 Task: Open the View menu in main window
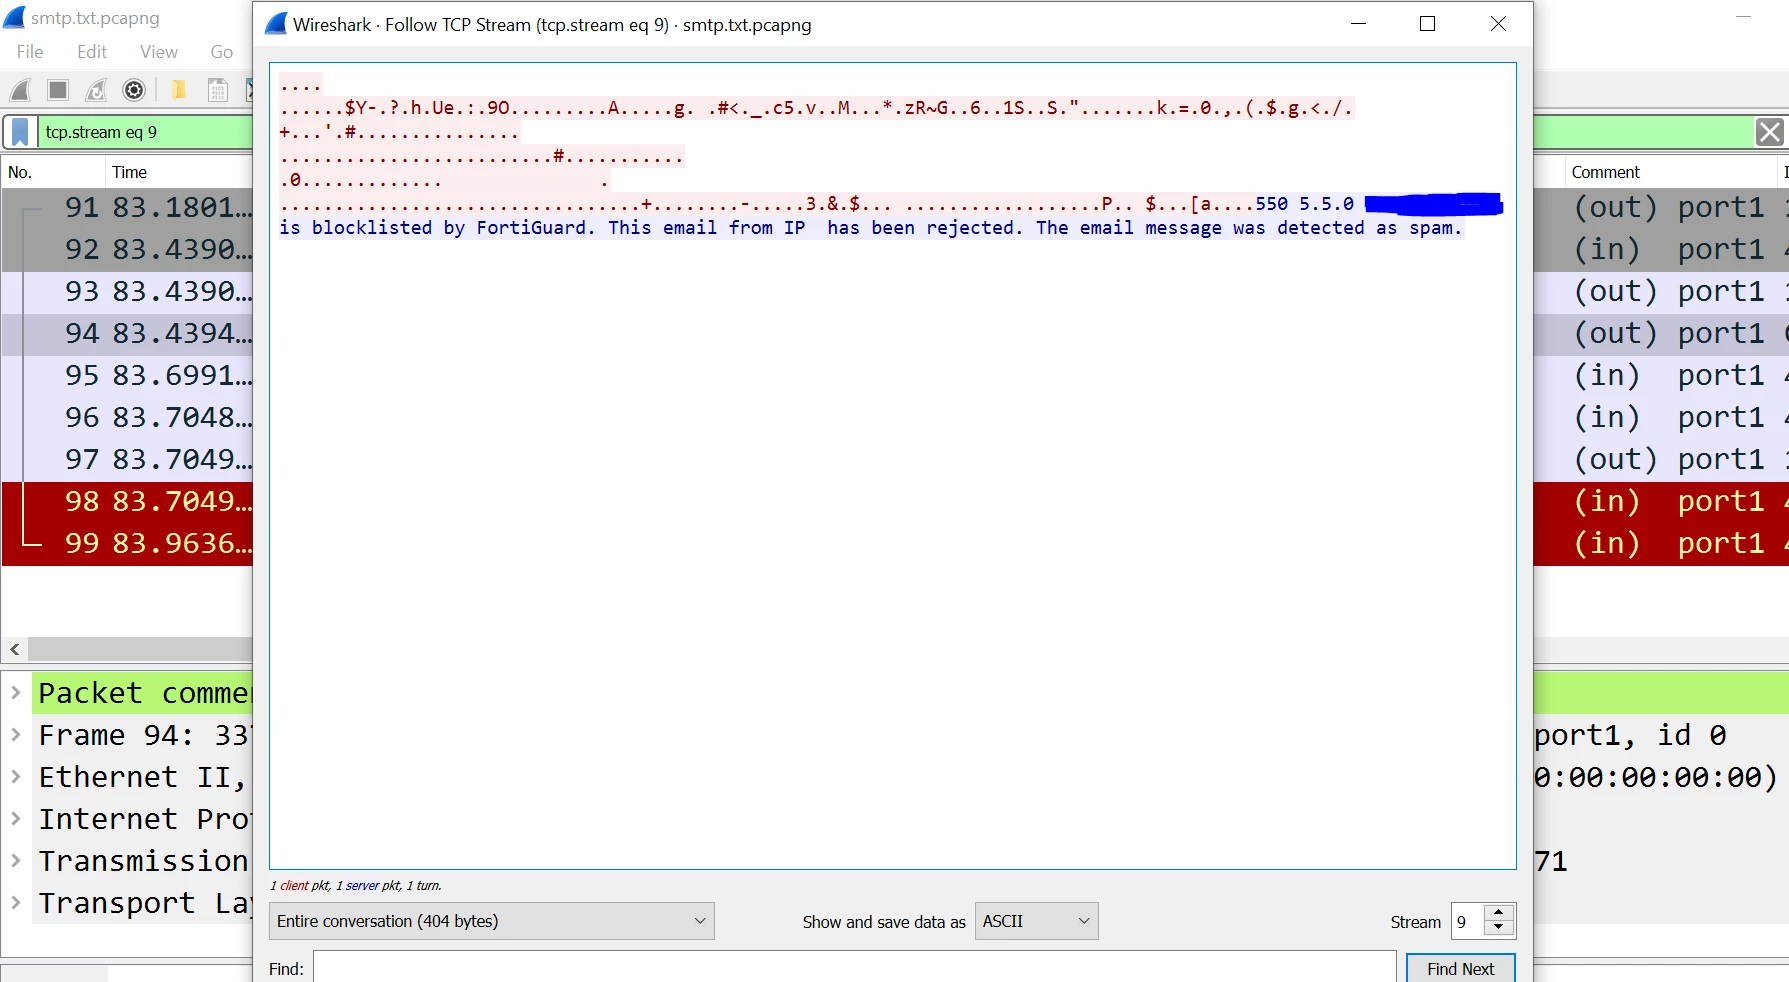tap(158, 52)
